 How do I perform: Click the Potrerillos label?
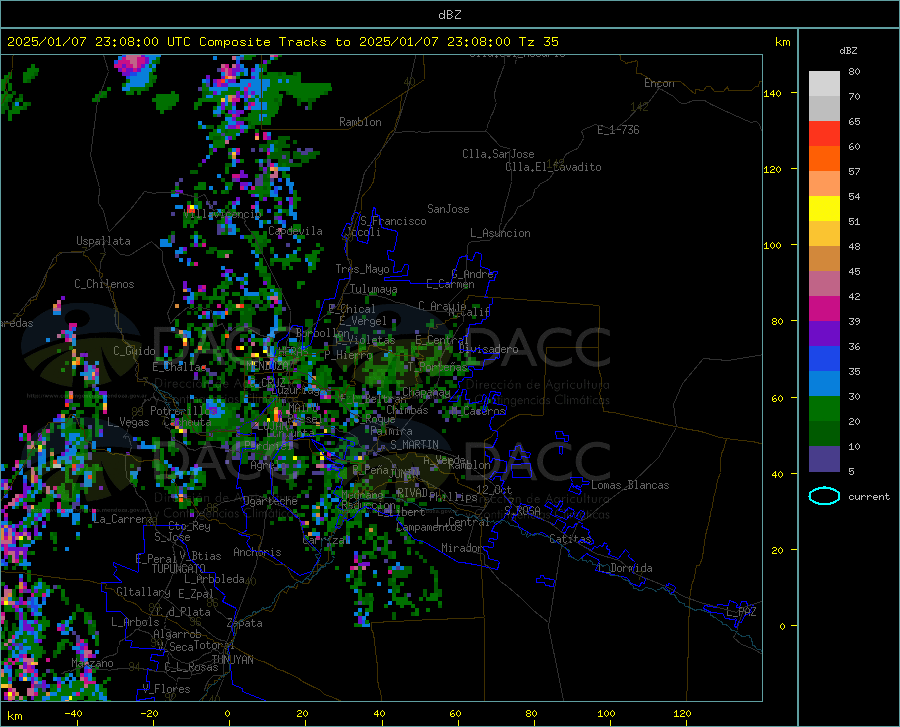pyautogui.click(x=183, y=411)
